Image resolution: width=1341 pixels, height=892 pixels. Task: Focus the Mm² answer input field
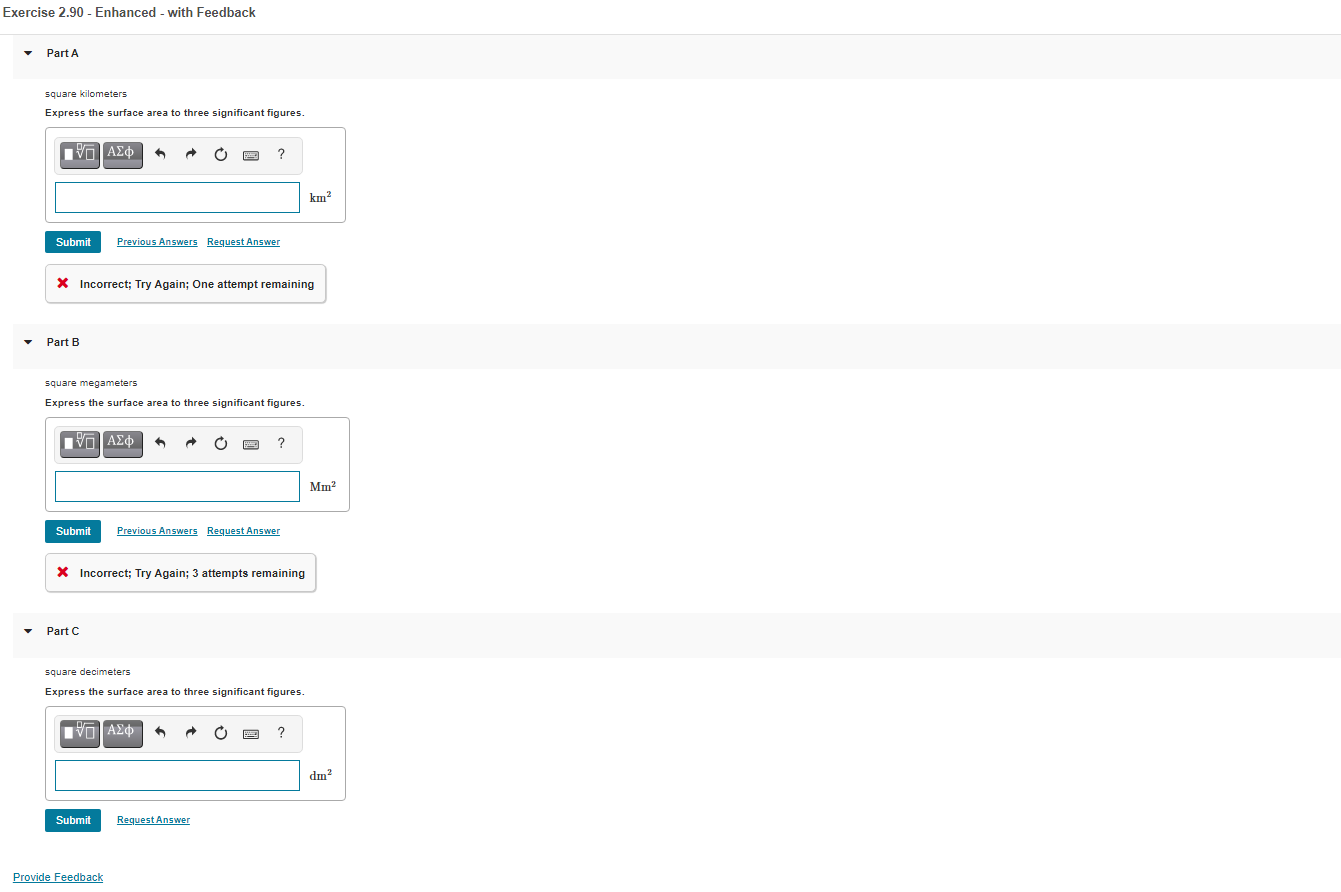tap(177, 486)
